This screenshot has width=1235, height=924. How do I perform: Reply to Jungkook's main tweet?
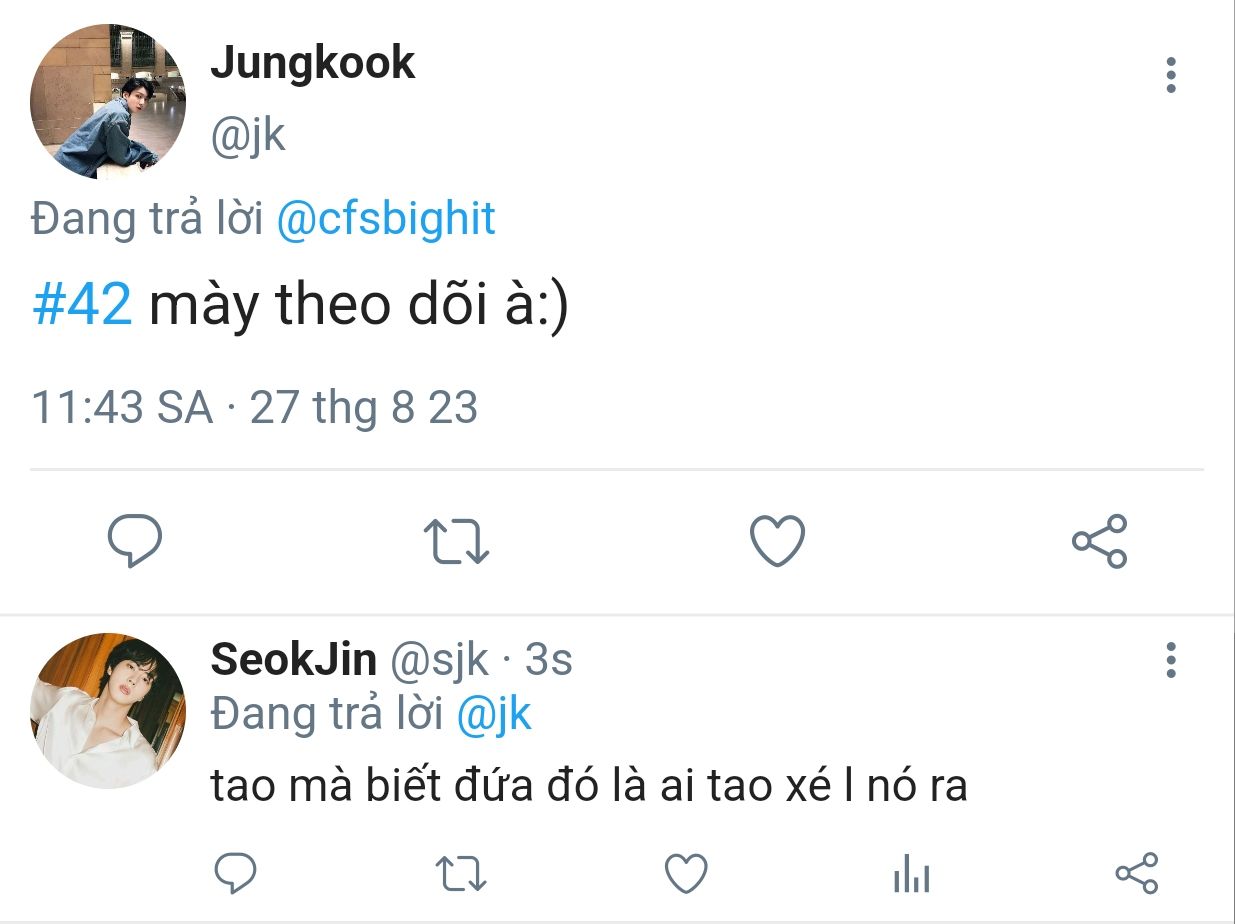[x=135, y=541]
